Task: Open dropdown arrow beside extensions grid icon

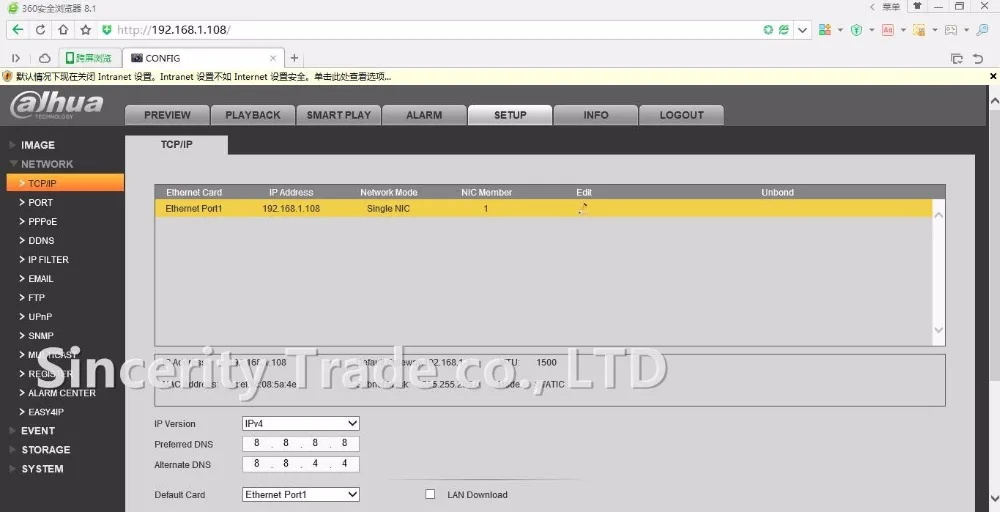Action: tap(840, 30)
